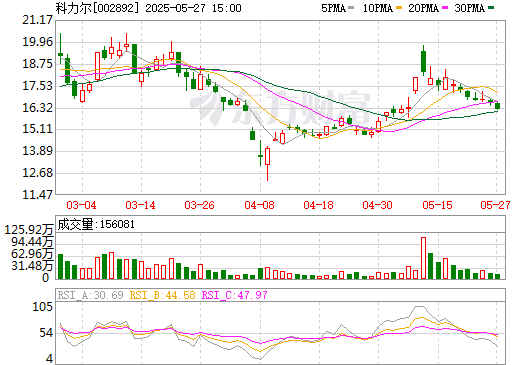Click the 54 RSI axis label
520x365 pixels.
pyautogui.click(x=46, y=333)
